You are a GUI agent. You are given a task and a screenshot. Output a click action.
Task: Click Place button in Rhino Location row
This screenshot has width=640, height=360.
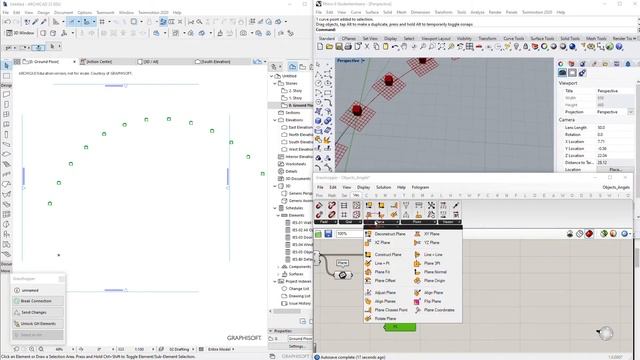point(615,169)
